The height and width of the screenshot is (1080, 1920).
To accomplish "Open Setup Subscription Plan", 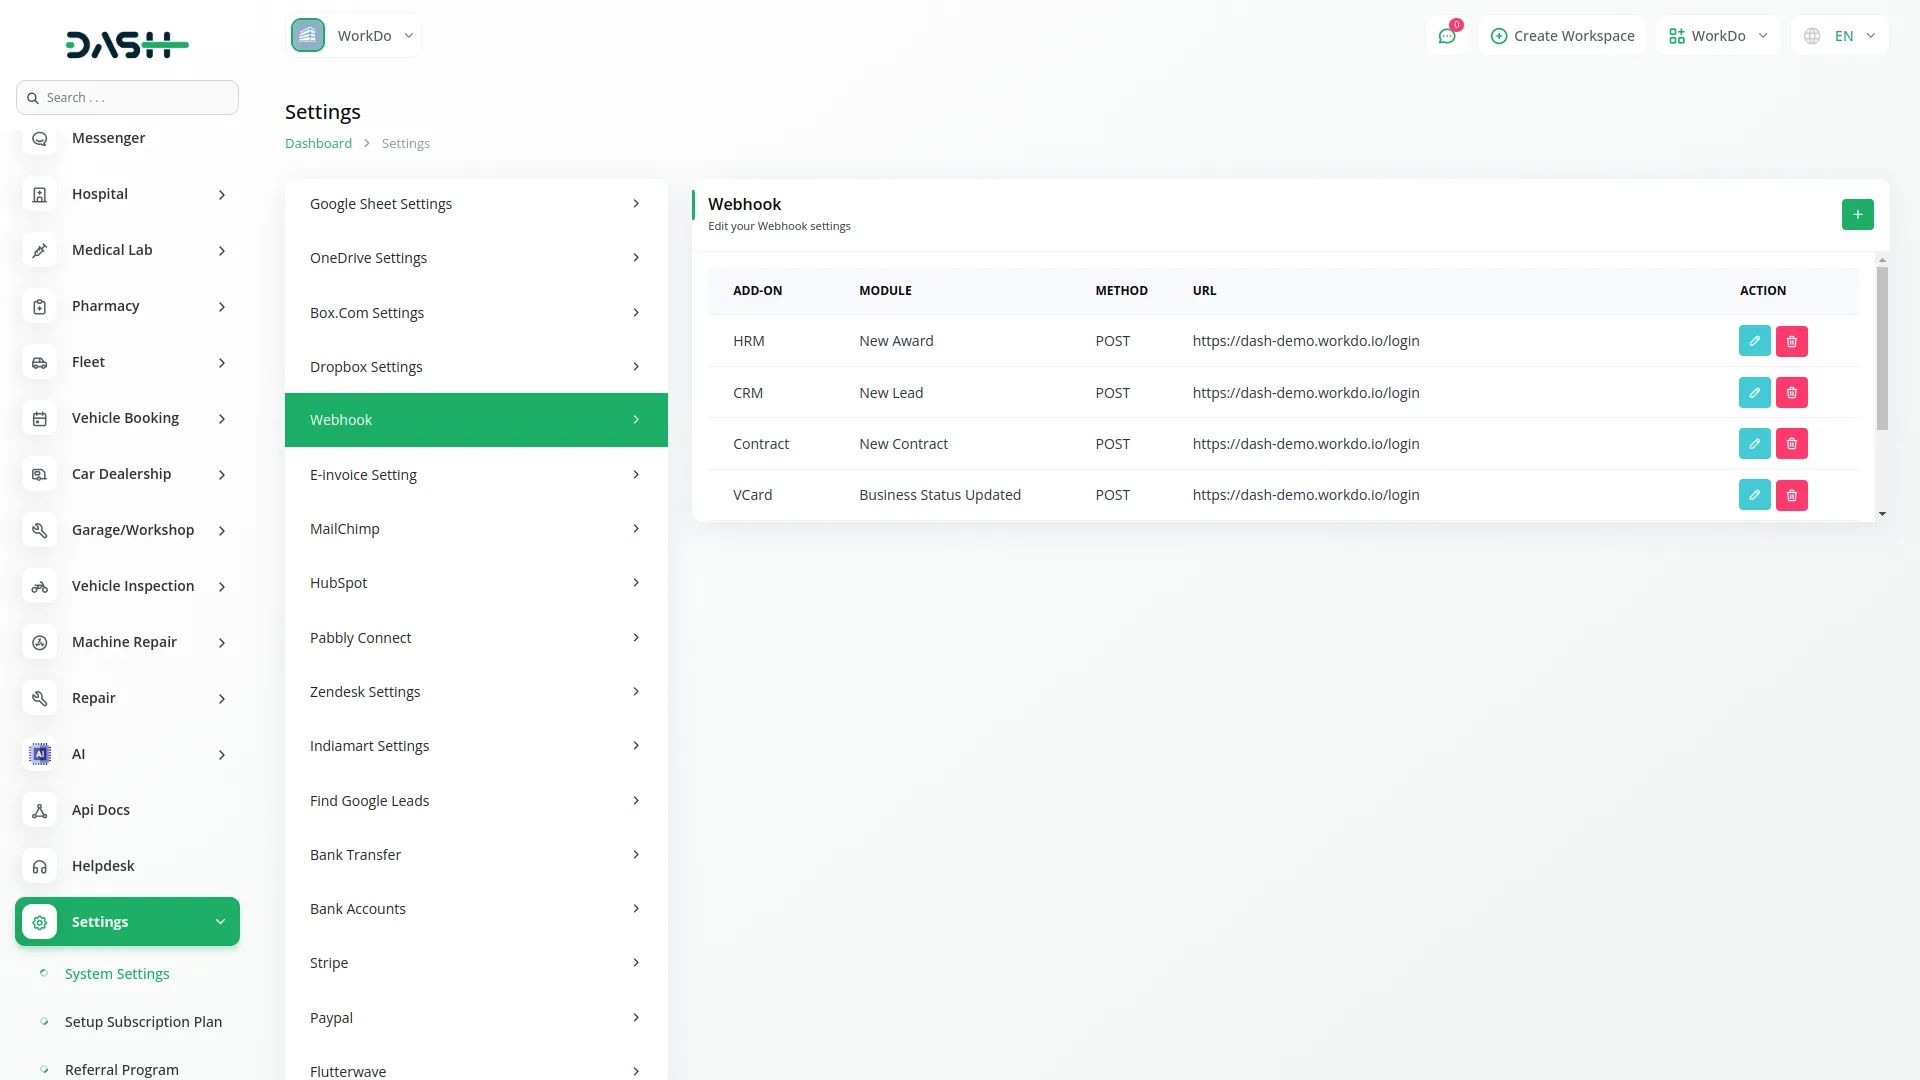I will (143, 1021).
